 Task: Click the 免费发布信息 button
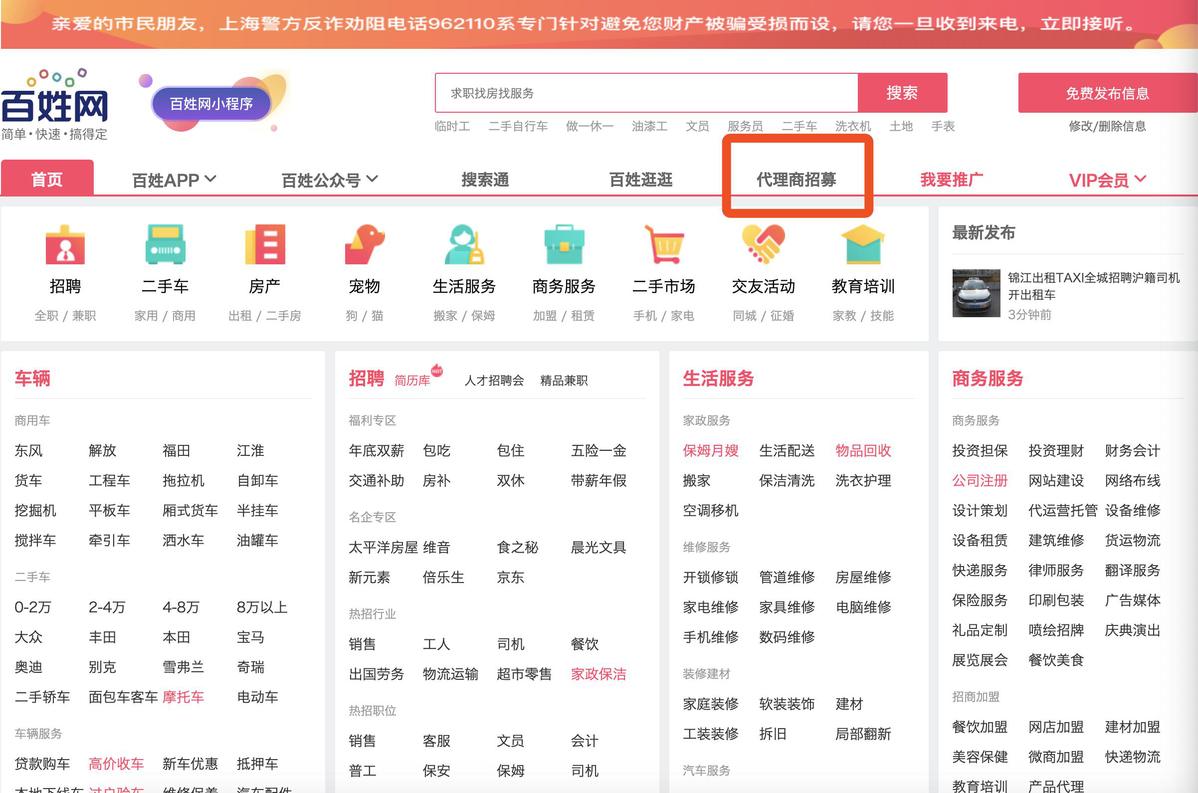1107,93
